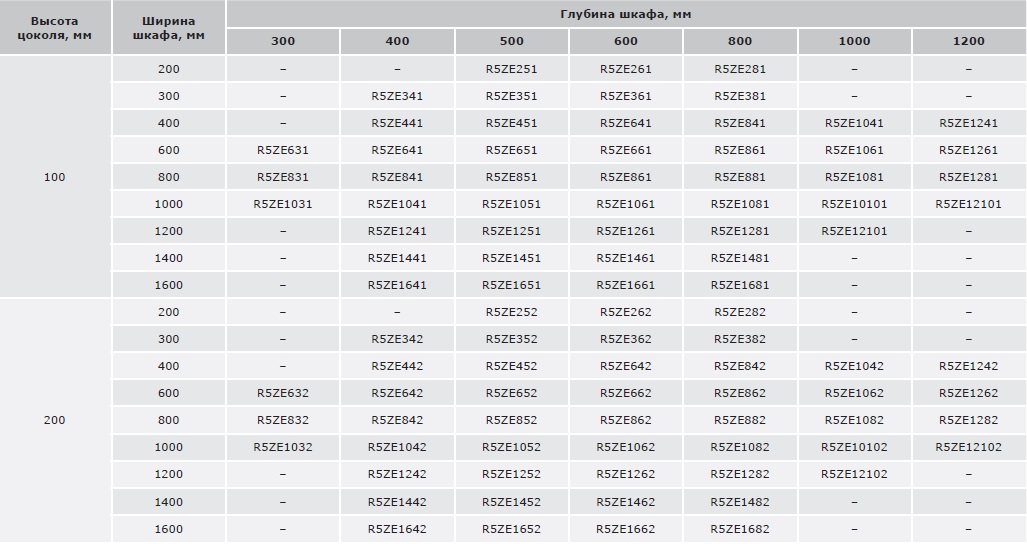The width and height of the screenshot is (1027, 544).
Task: Select the R5ZE341 code
Action: point(397,96)
